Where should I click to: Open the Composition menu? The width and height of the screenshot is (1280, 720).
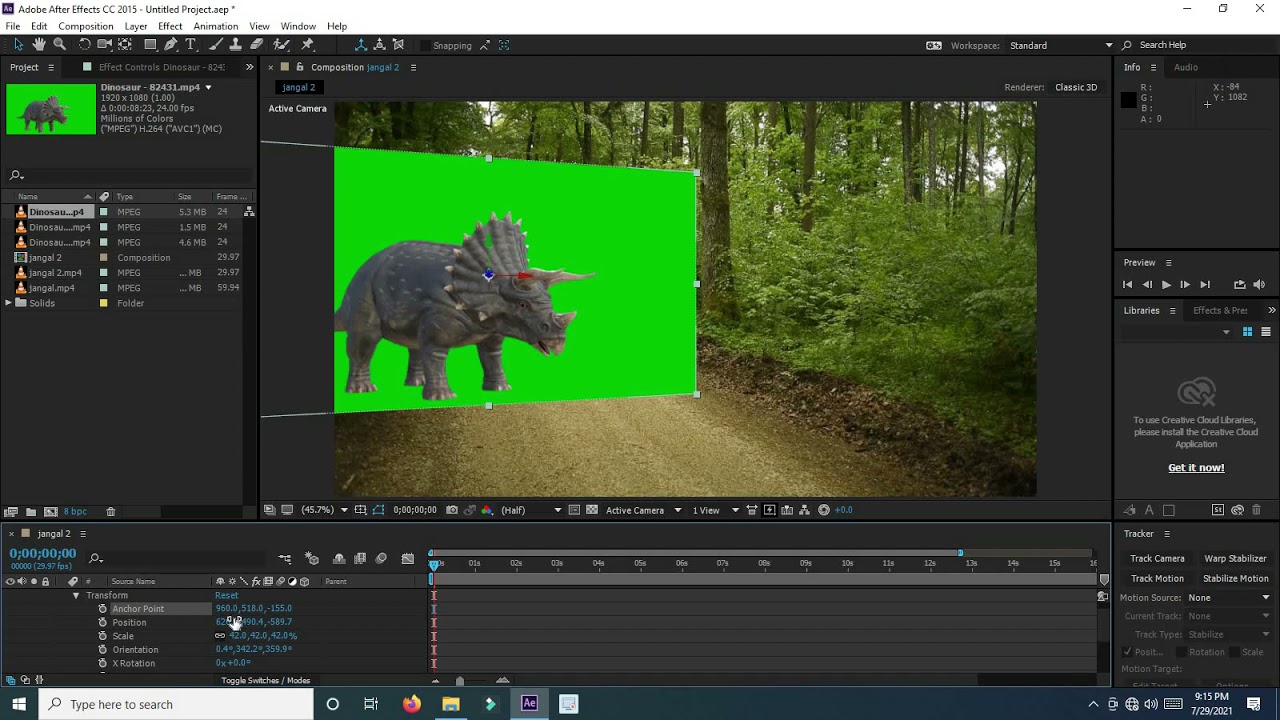(85, 26)
